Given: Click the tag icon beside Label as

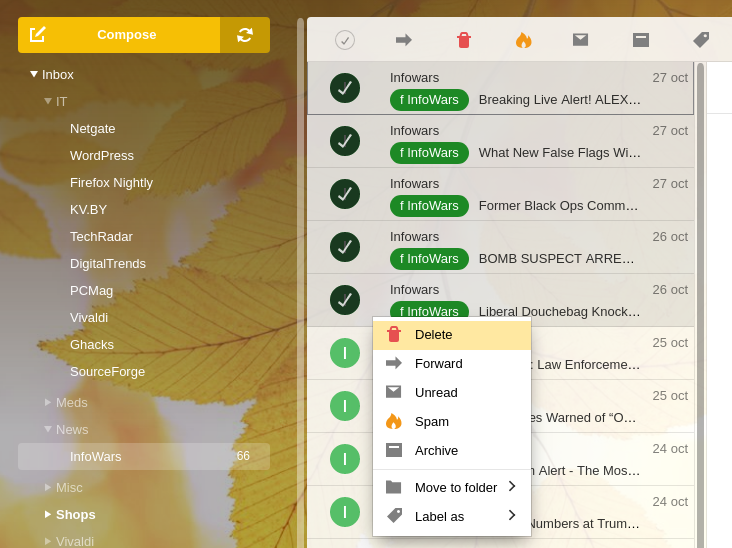Looking at the screenshot, I should point(394,516).
